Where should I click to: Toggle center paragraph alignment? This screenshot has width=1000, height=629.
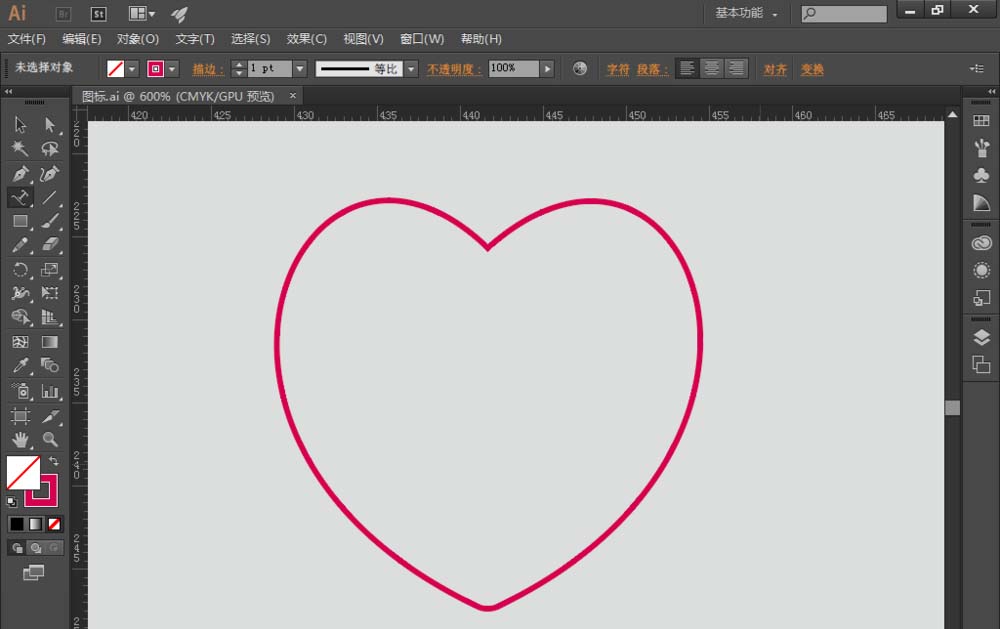[x=712, y=68]
